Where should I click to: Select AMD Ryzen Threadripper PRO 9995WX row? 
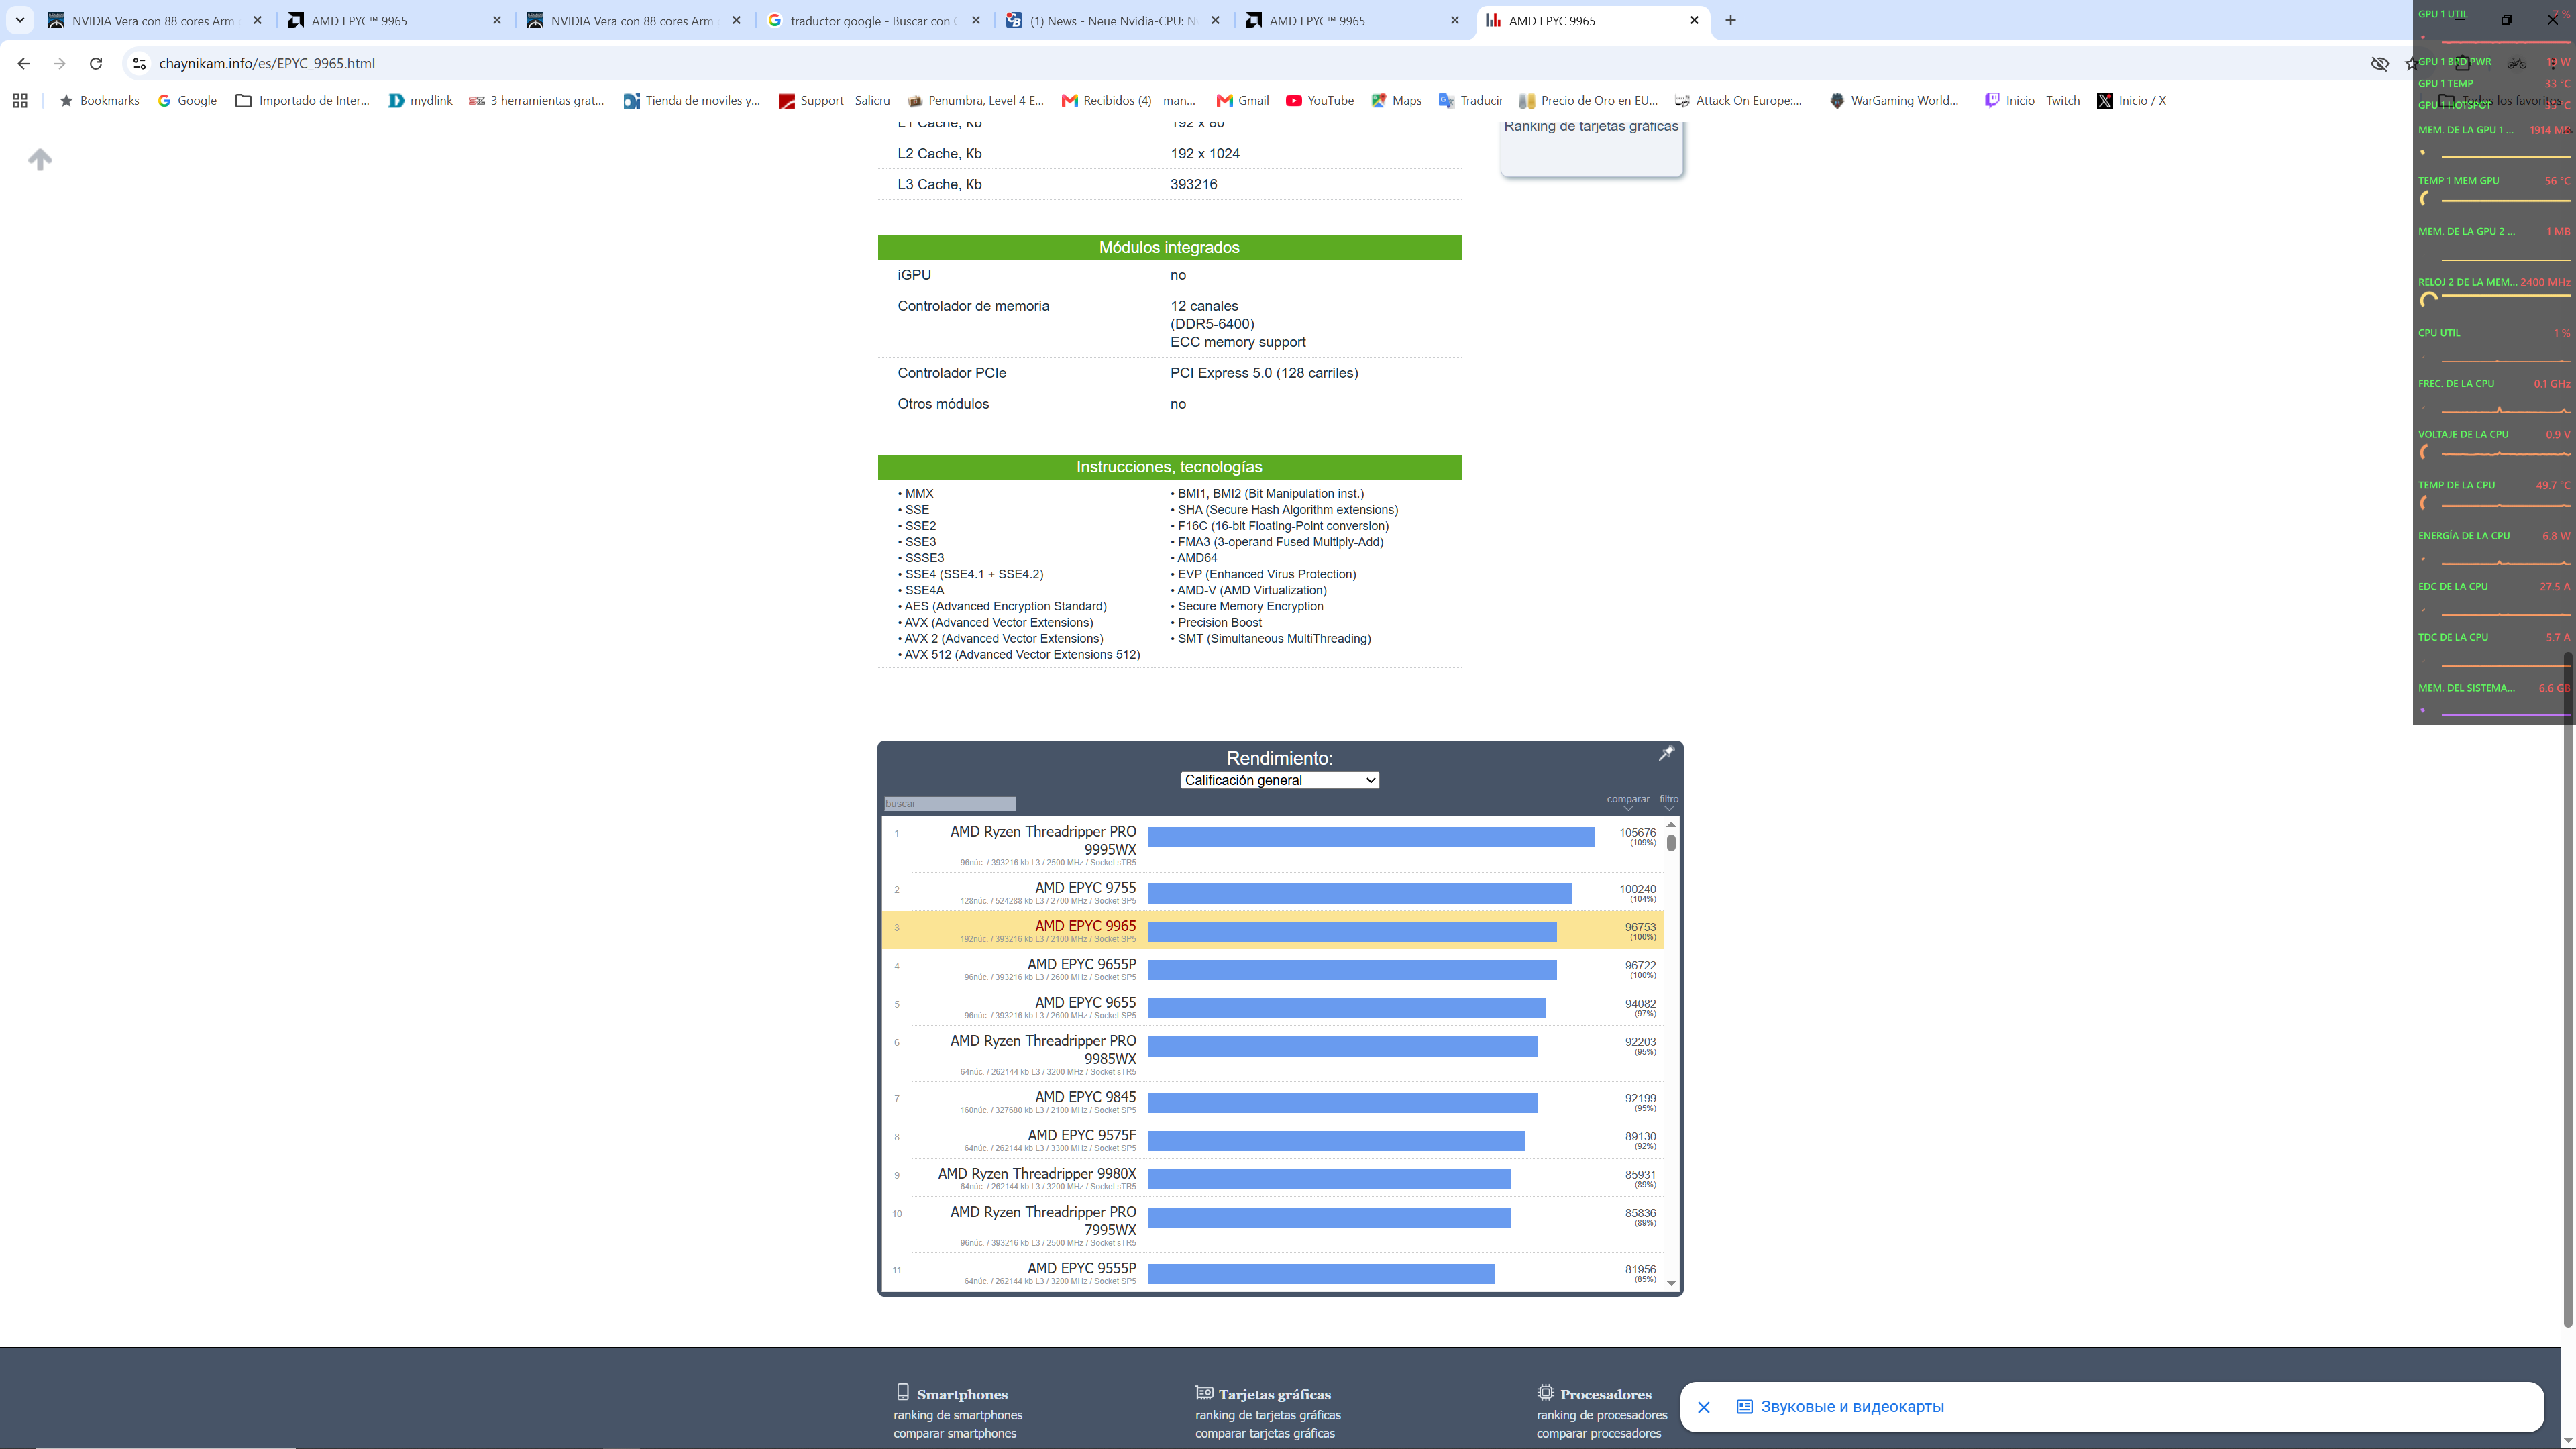pyautogui.click(x=1272, y=844)
